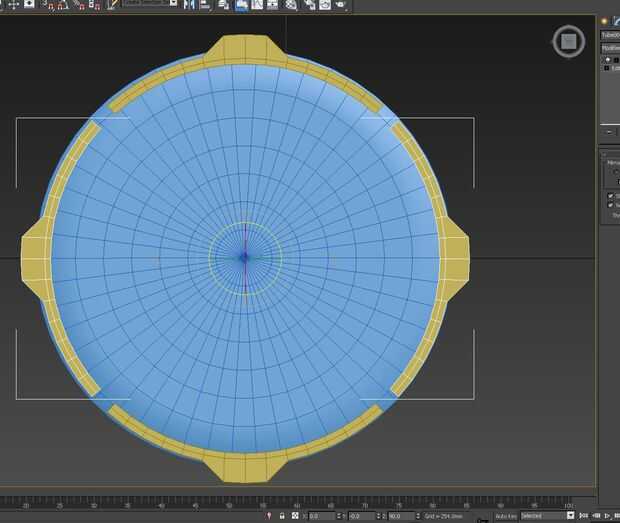Viewport: 620px width, 523px height.
Task: Open the Named Selection Sets dropdown
Action: (x=150, y=4)
